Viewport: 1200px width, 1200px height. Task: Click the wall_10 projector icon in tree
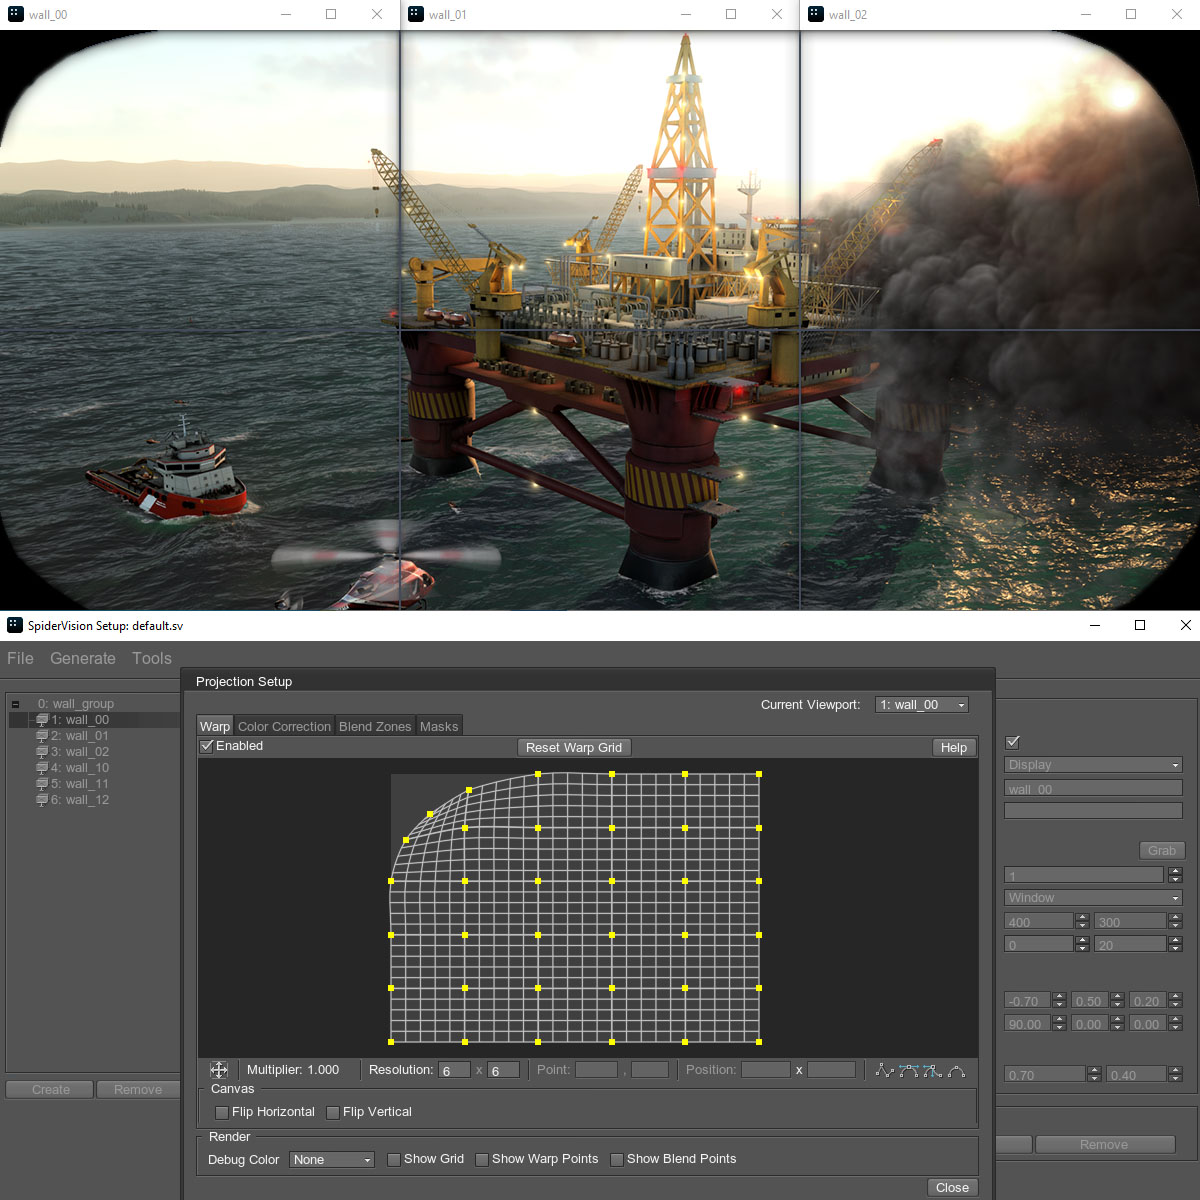[x=42, y=768]
